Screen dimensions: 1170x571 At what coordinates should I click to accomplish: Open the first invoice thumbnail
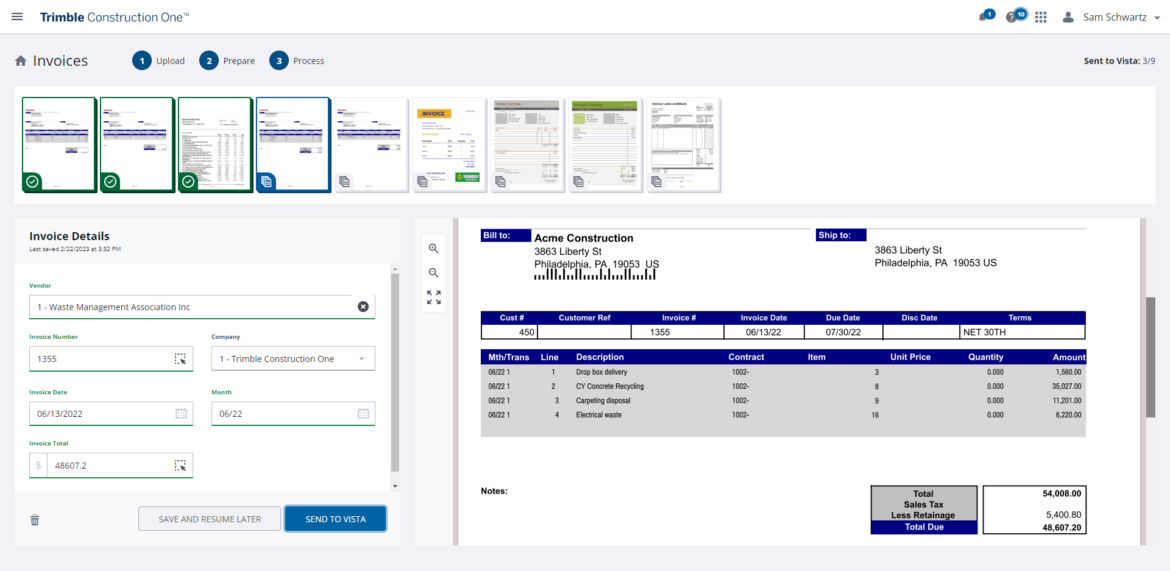point(58,145)
